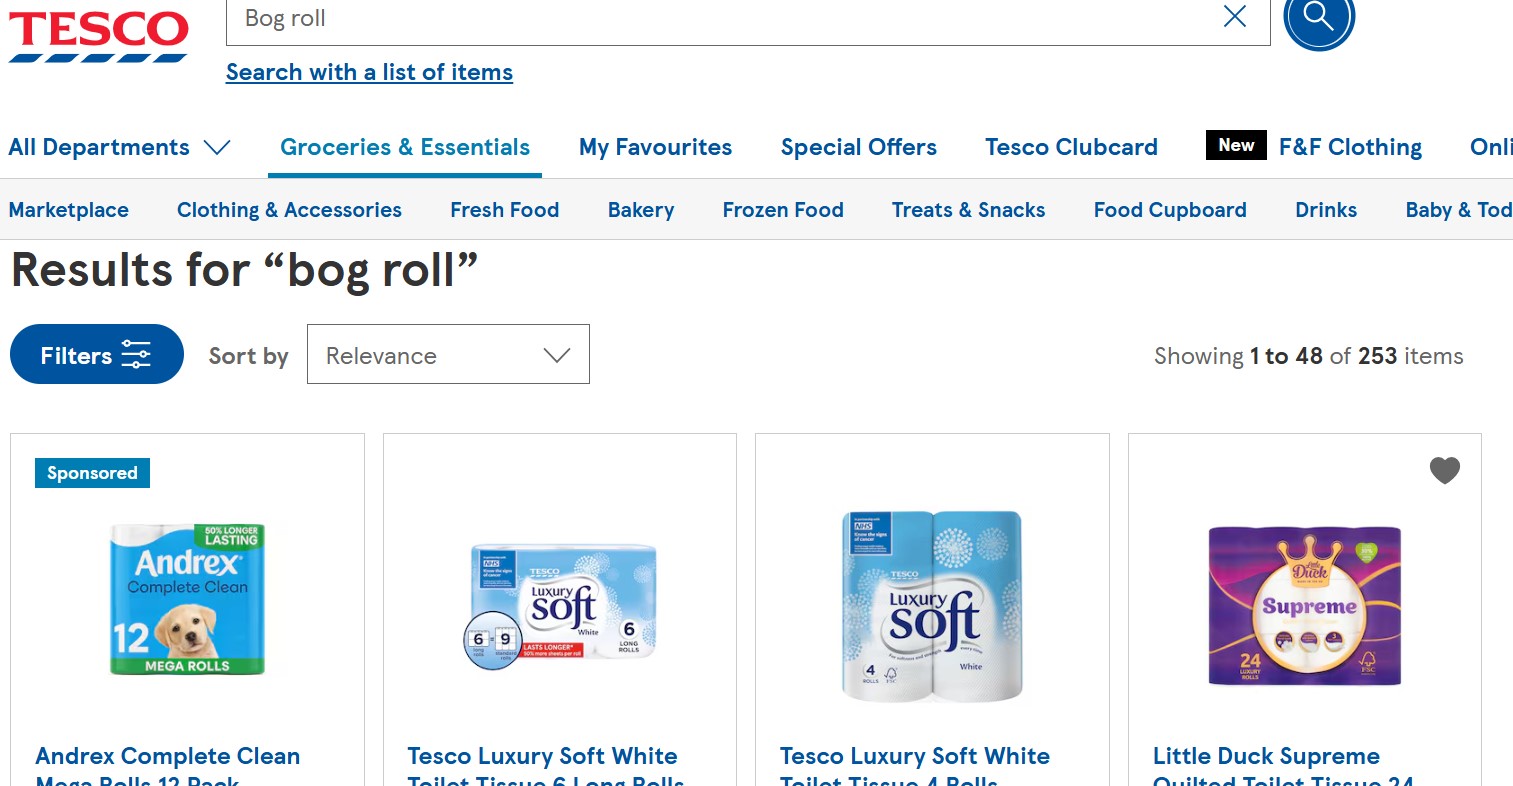Viewport: 1513px width, 786px height.
Task: Open Special Offers
Action: 859,147
